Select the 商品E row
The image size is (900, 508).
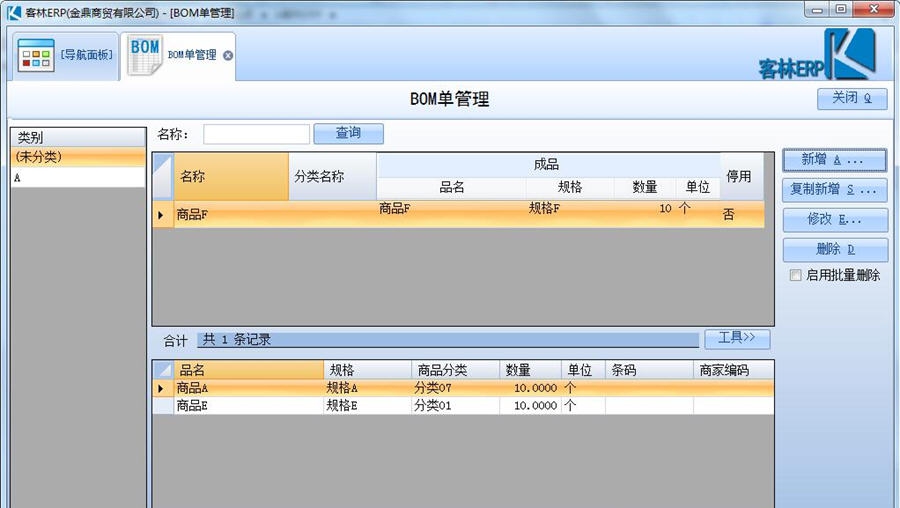point(463,405)
